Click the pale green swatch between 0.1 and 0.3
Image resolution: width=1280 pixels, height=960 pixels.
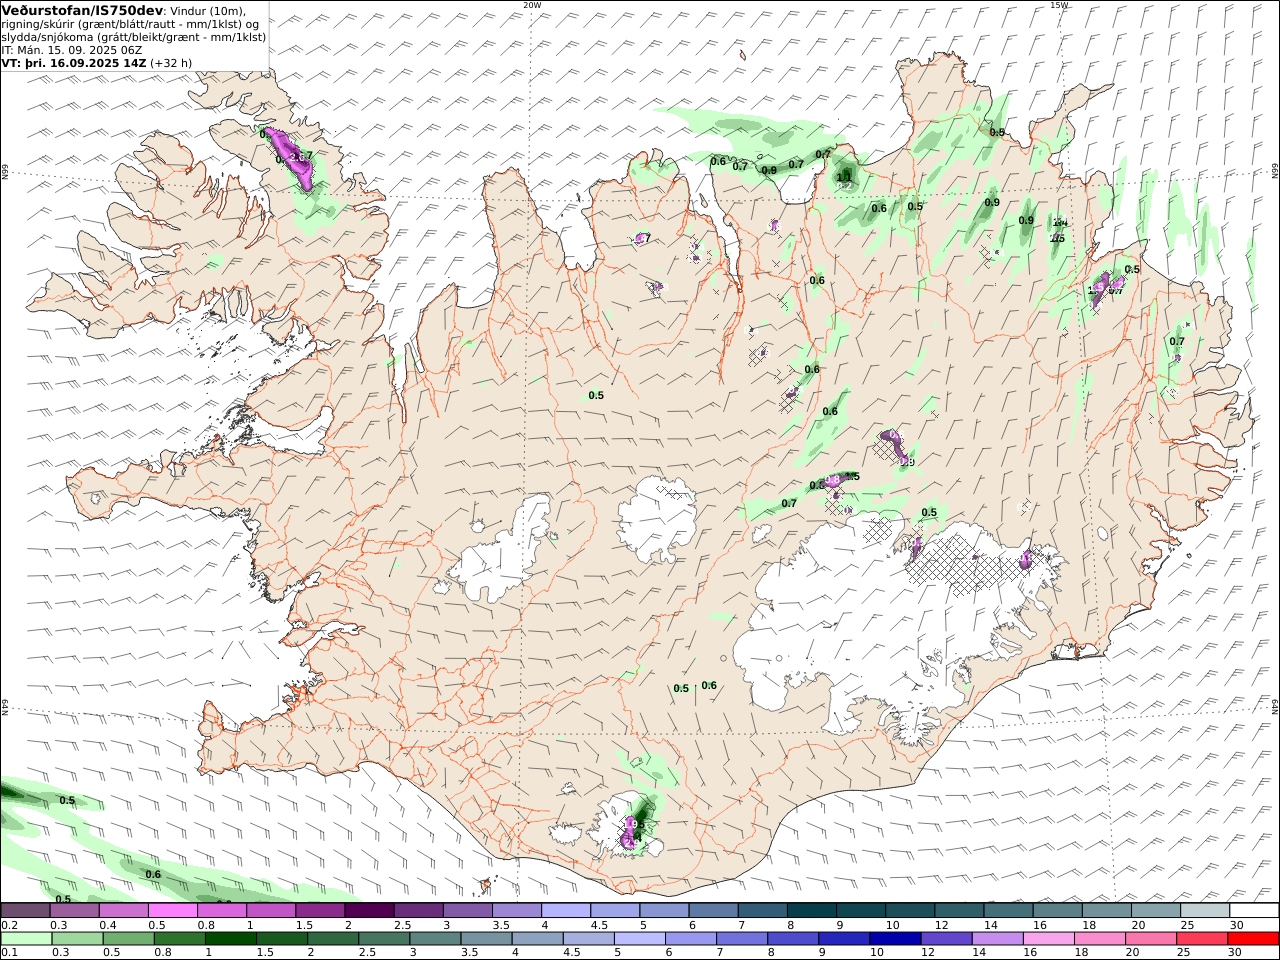click(25, 939)
